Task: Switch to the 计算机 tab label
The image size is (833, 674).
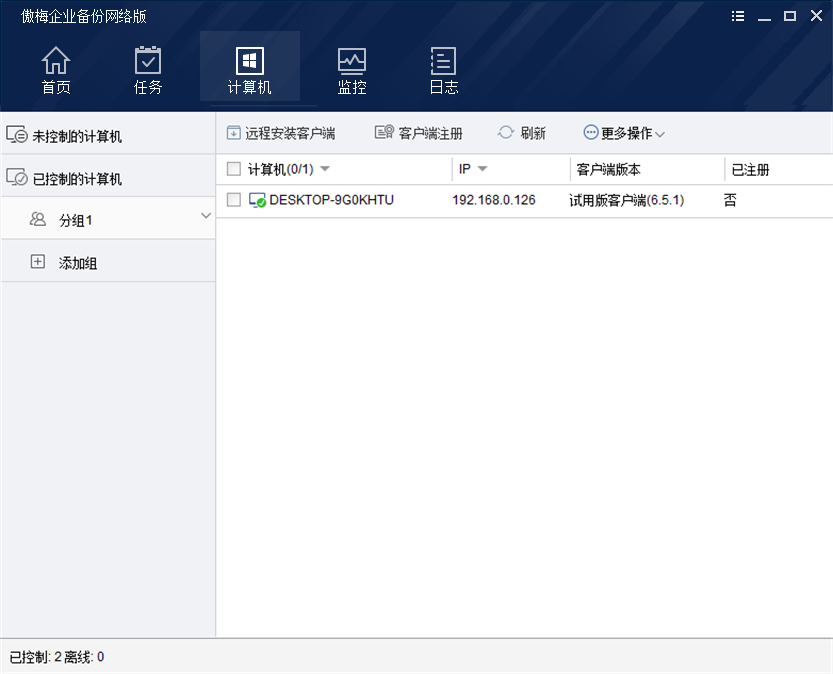Action: (250, 87)
